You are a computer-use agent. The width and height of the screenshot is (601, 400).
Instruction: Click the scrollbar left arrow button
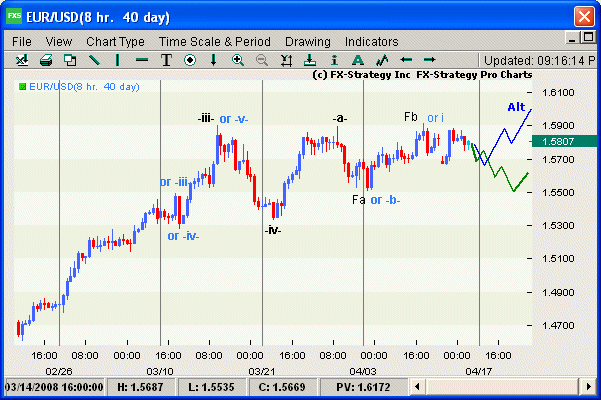click(417, 387)
